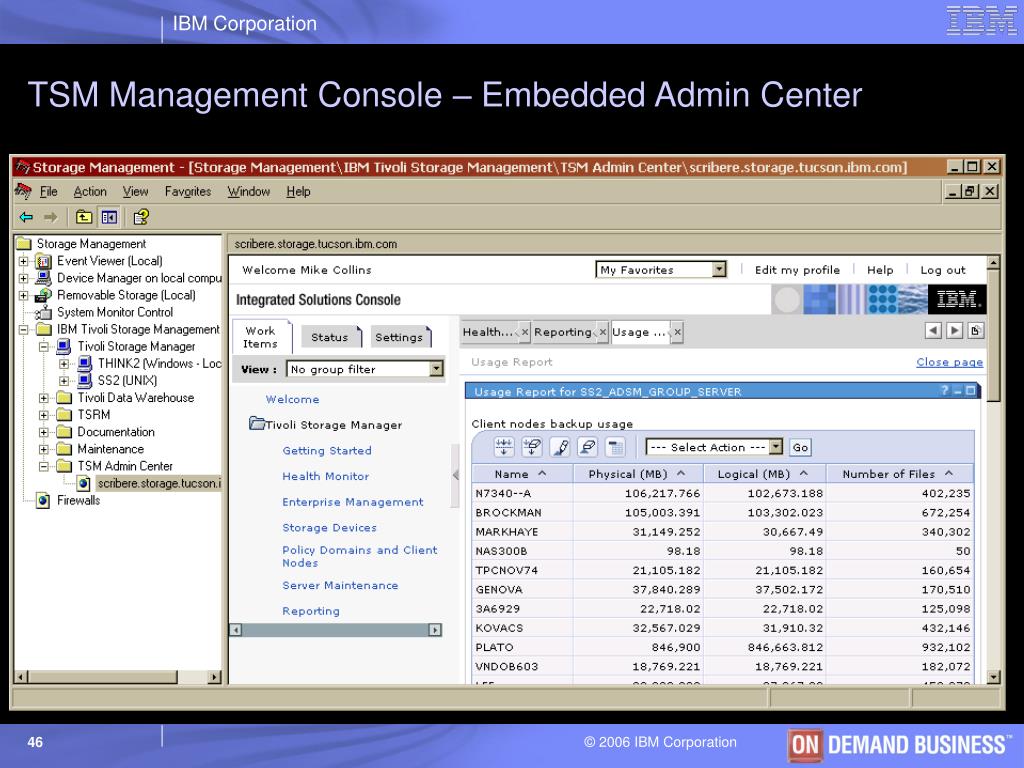Open the Action menu
1024x768 pixels.
click(x=89, y=191)
